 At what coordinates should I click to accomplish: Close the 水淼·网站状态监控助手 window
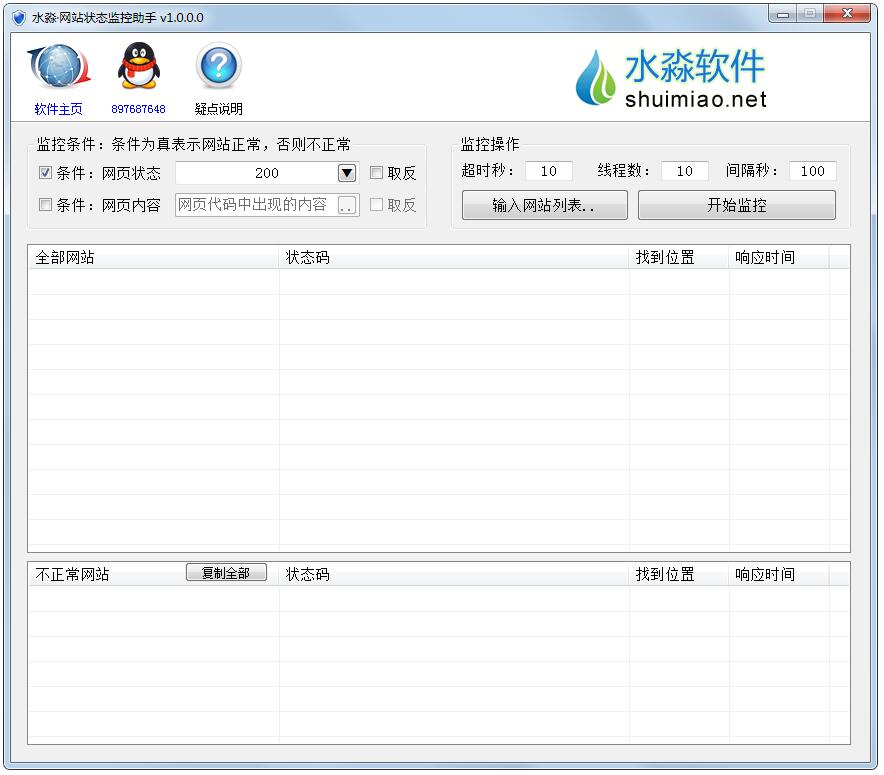[x=847, y=14]
